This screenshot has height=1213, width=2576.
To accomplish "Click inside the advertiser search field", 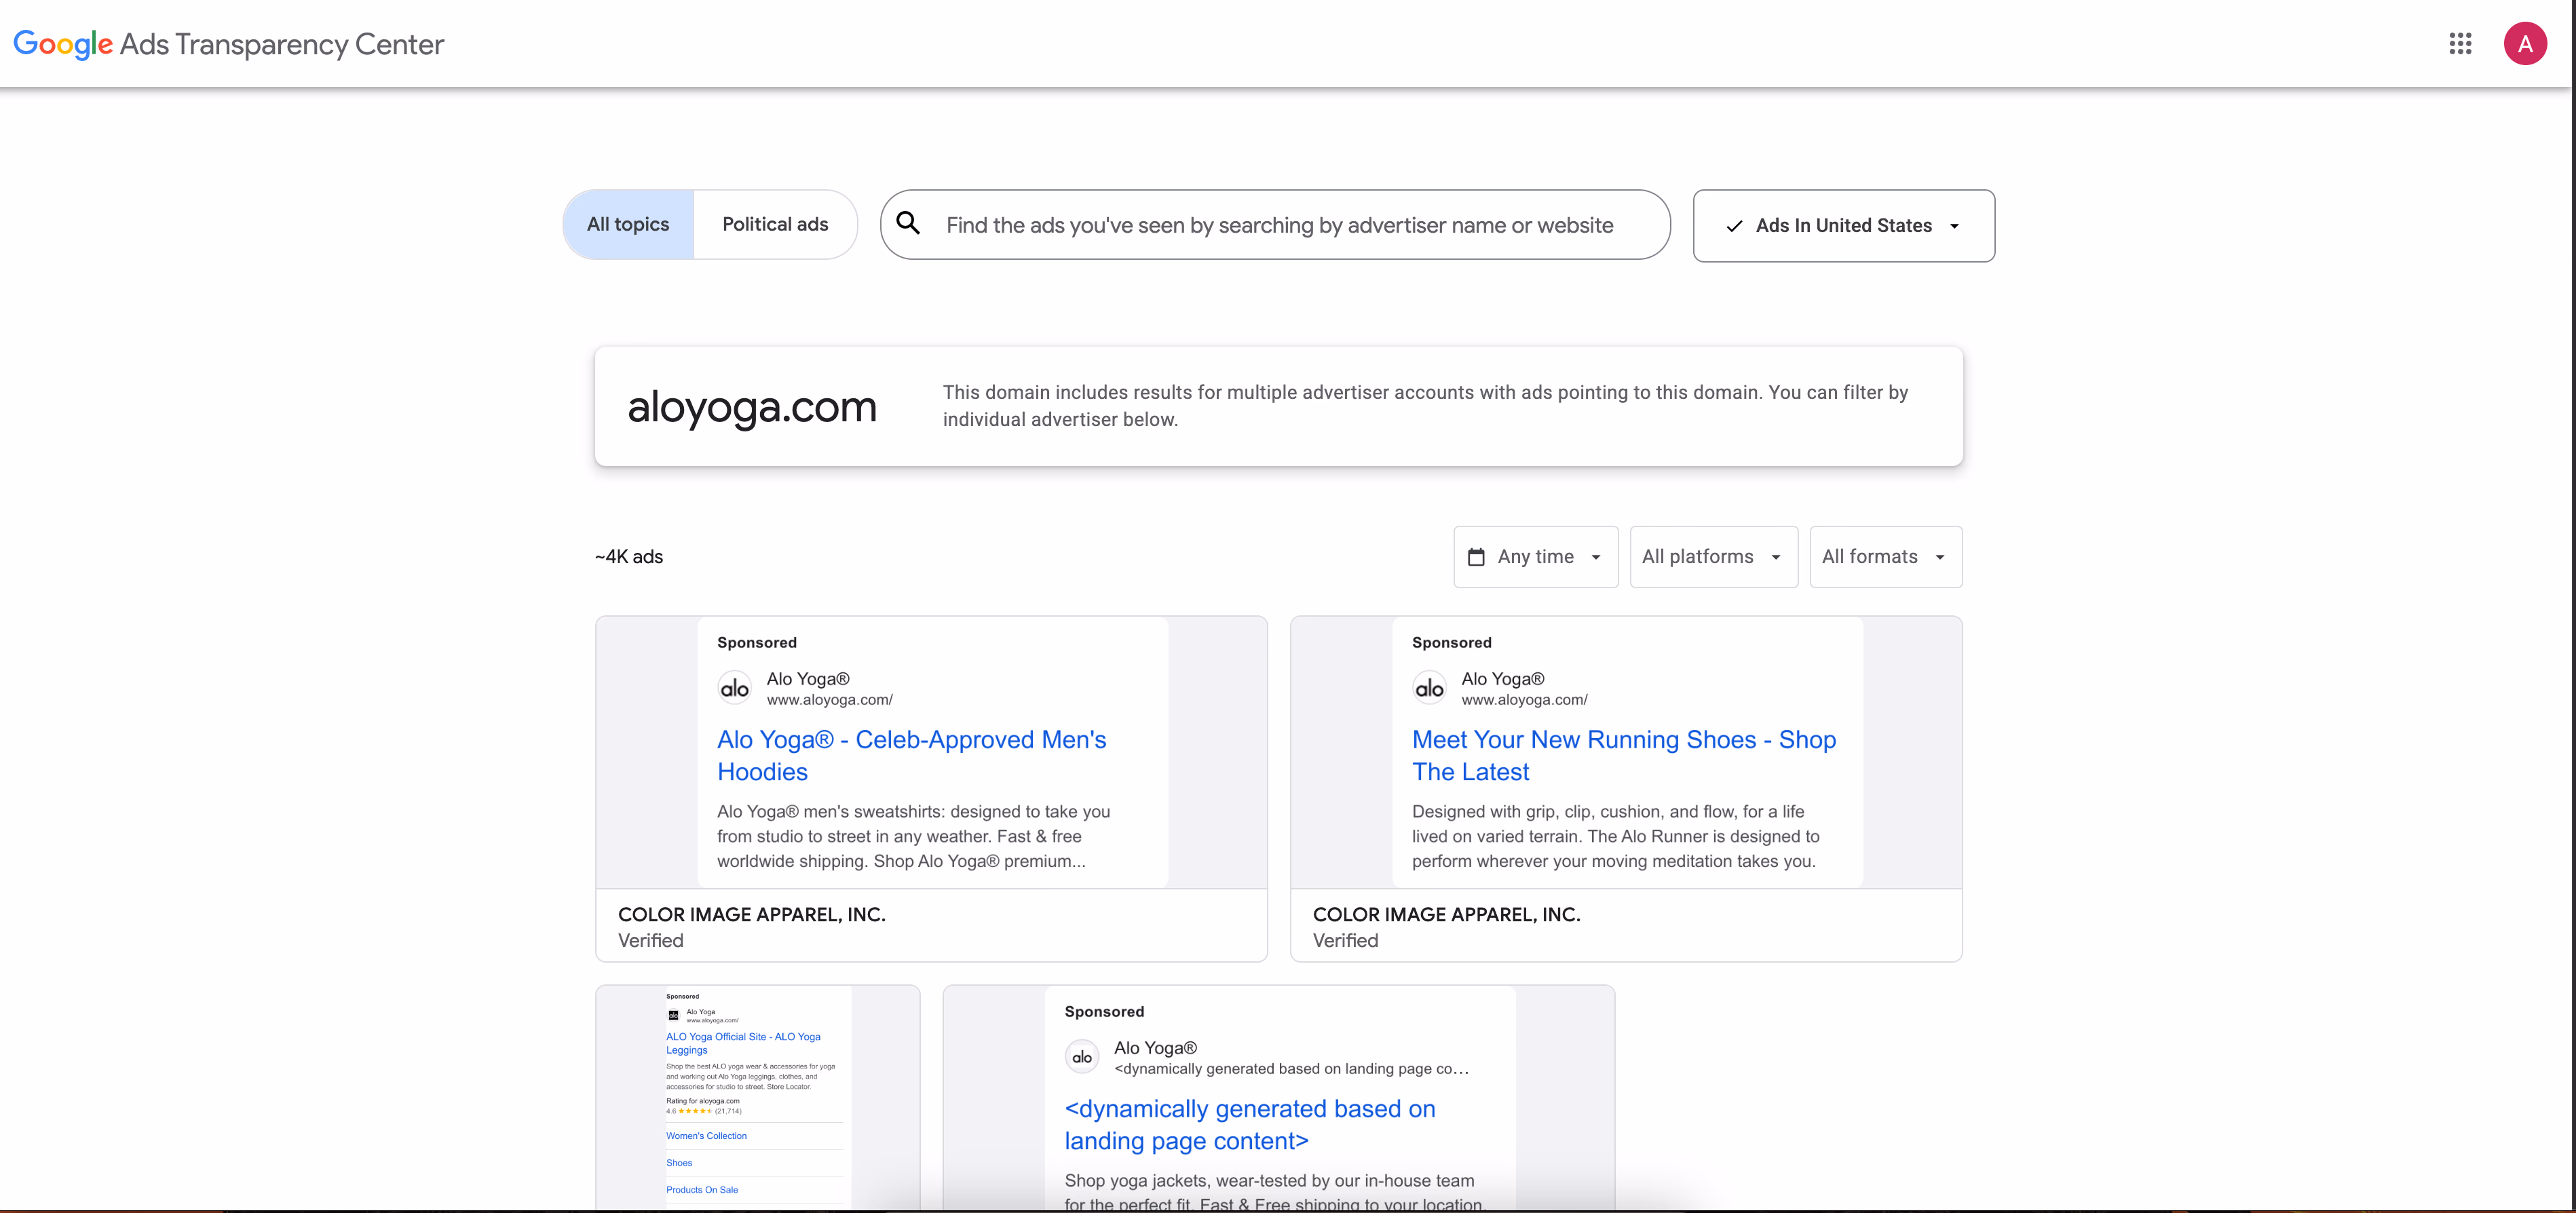I will (1270, 224).
